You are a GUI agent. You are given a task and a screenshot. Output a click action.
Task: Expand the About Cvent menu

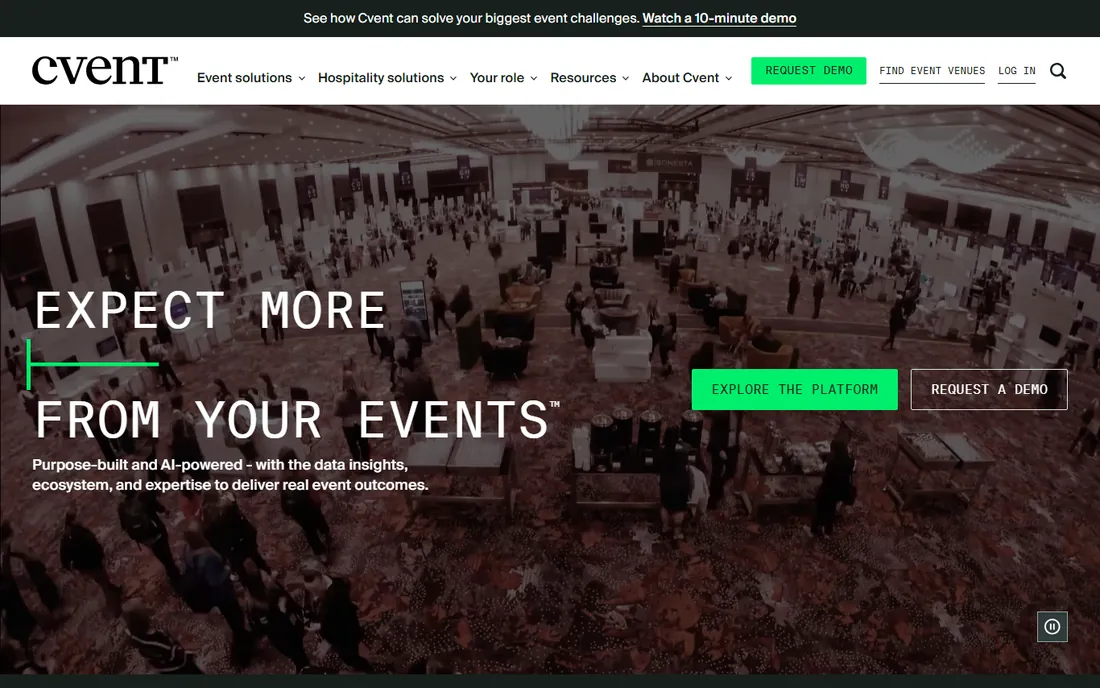pyautogui.click(x=688, y=78)
